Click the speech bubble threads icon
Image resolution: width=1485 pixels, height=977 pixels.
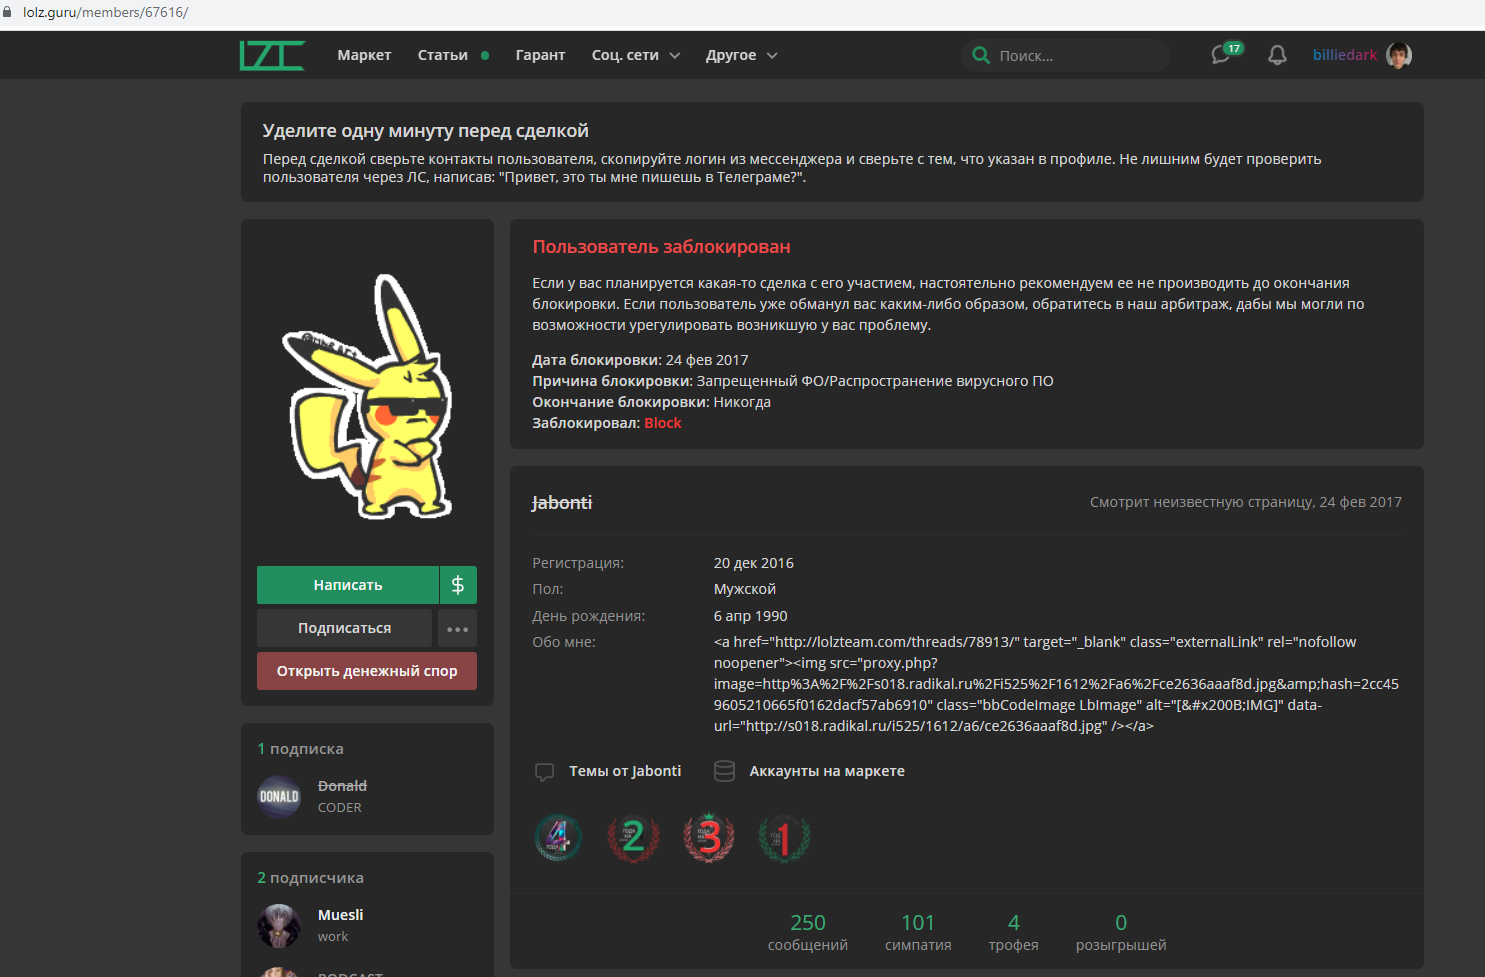(x=545, y=772)
